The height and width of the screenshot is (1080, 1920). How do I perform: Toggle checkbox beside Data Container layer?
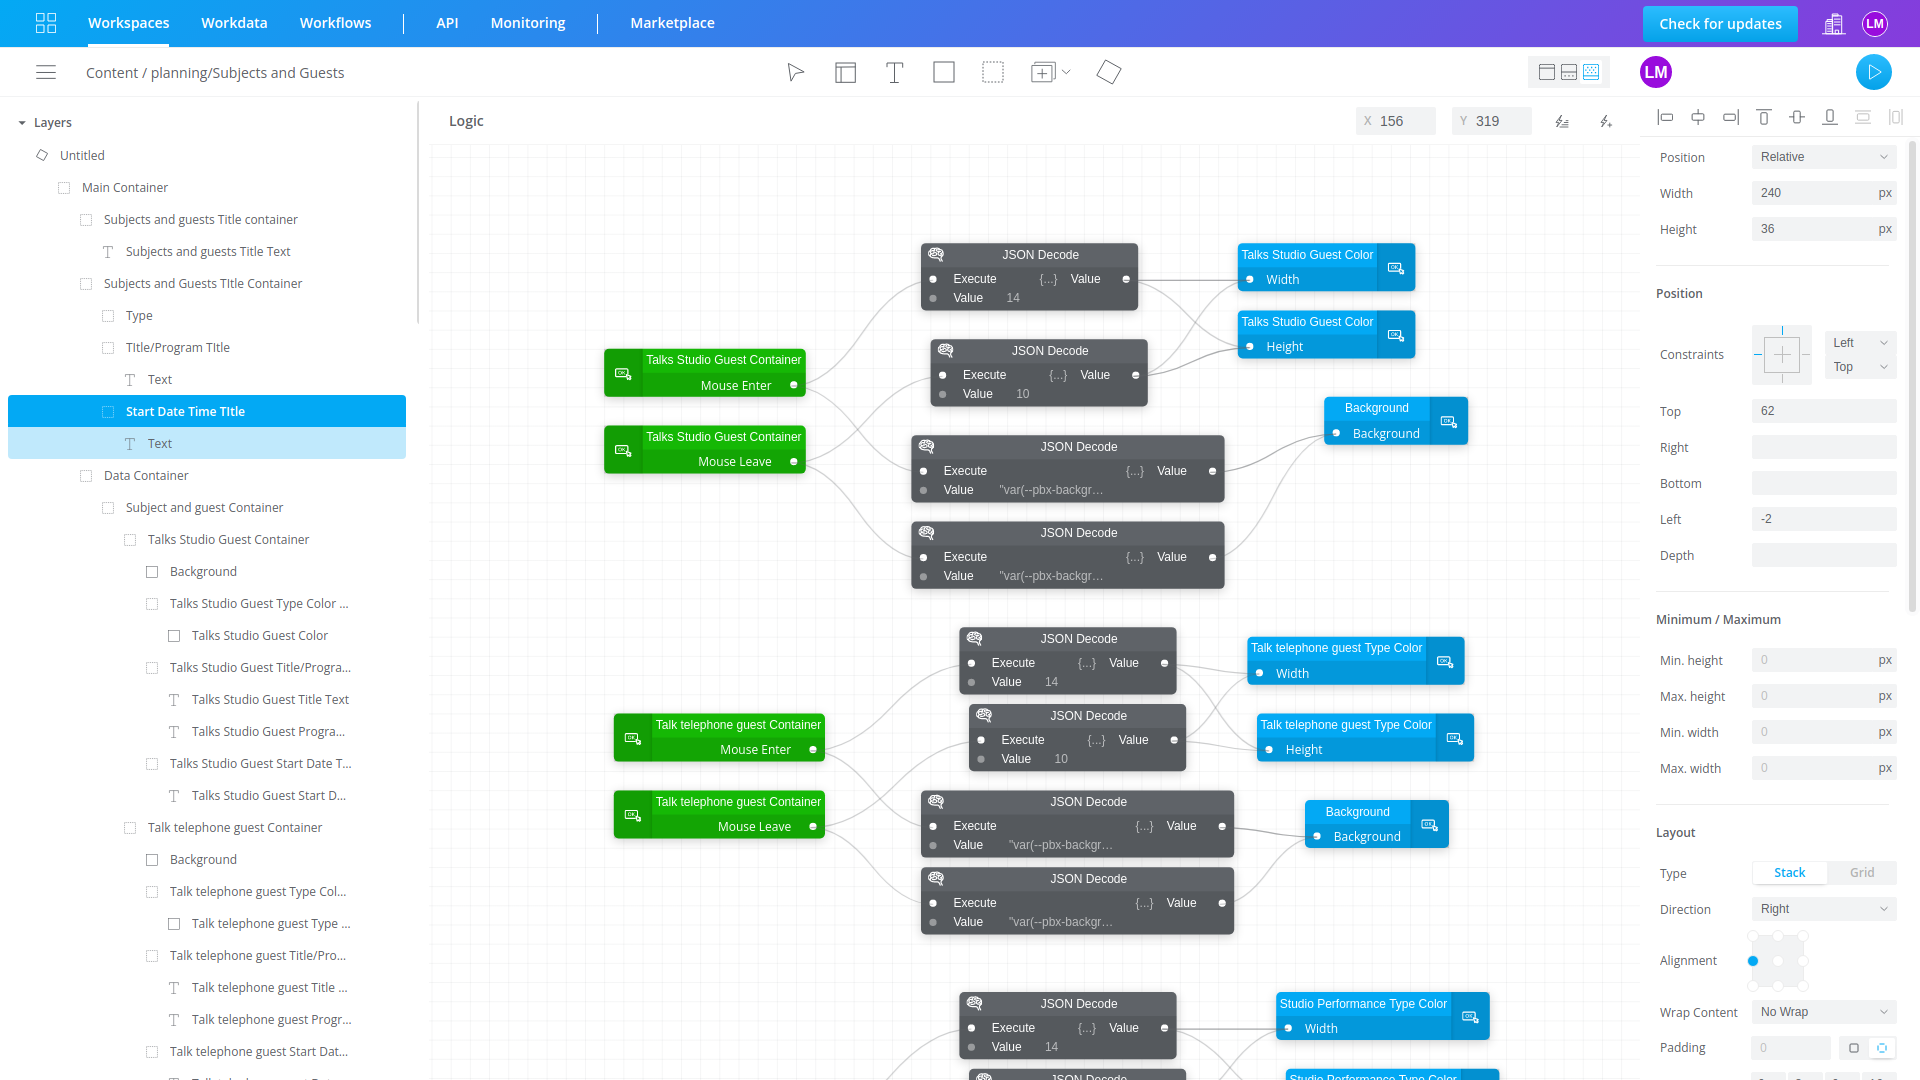pyautogui.click(x=86, y=476)
